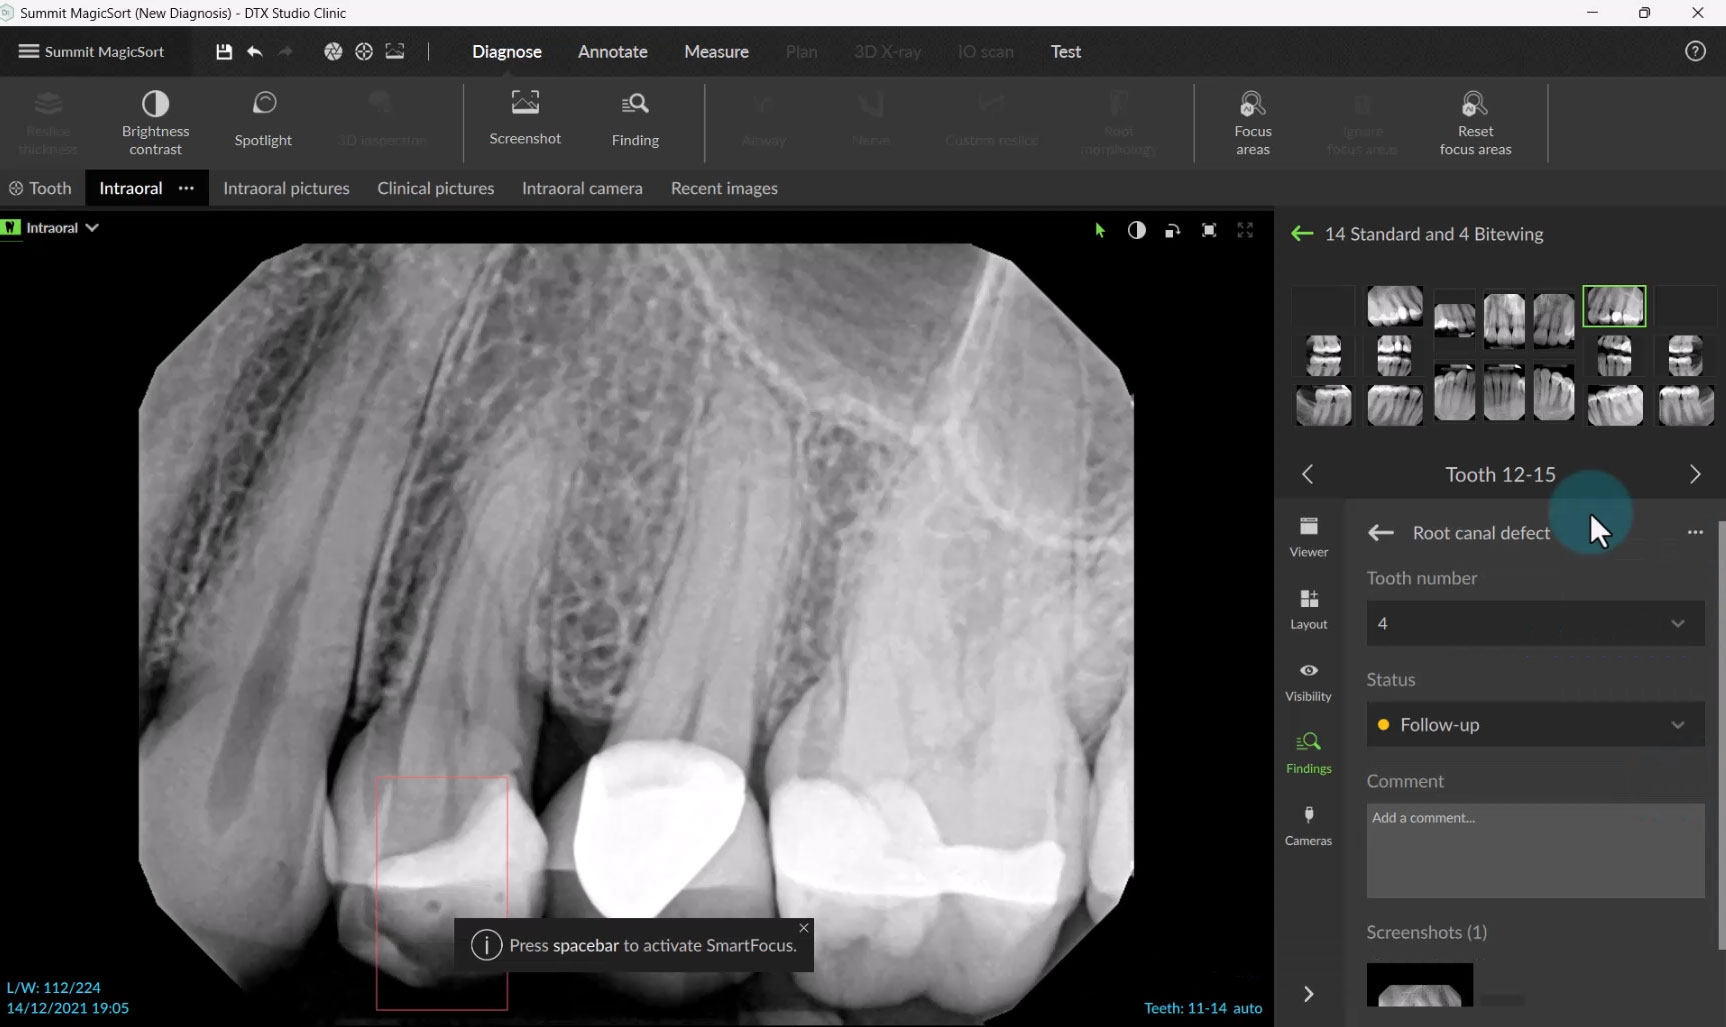Take a Screenshot with the ribbon tool
Viewport: 1726px width, 1027px height.
pyautogui.click(x=525, y=119)
